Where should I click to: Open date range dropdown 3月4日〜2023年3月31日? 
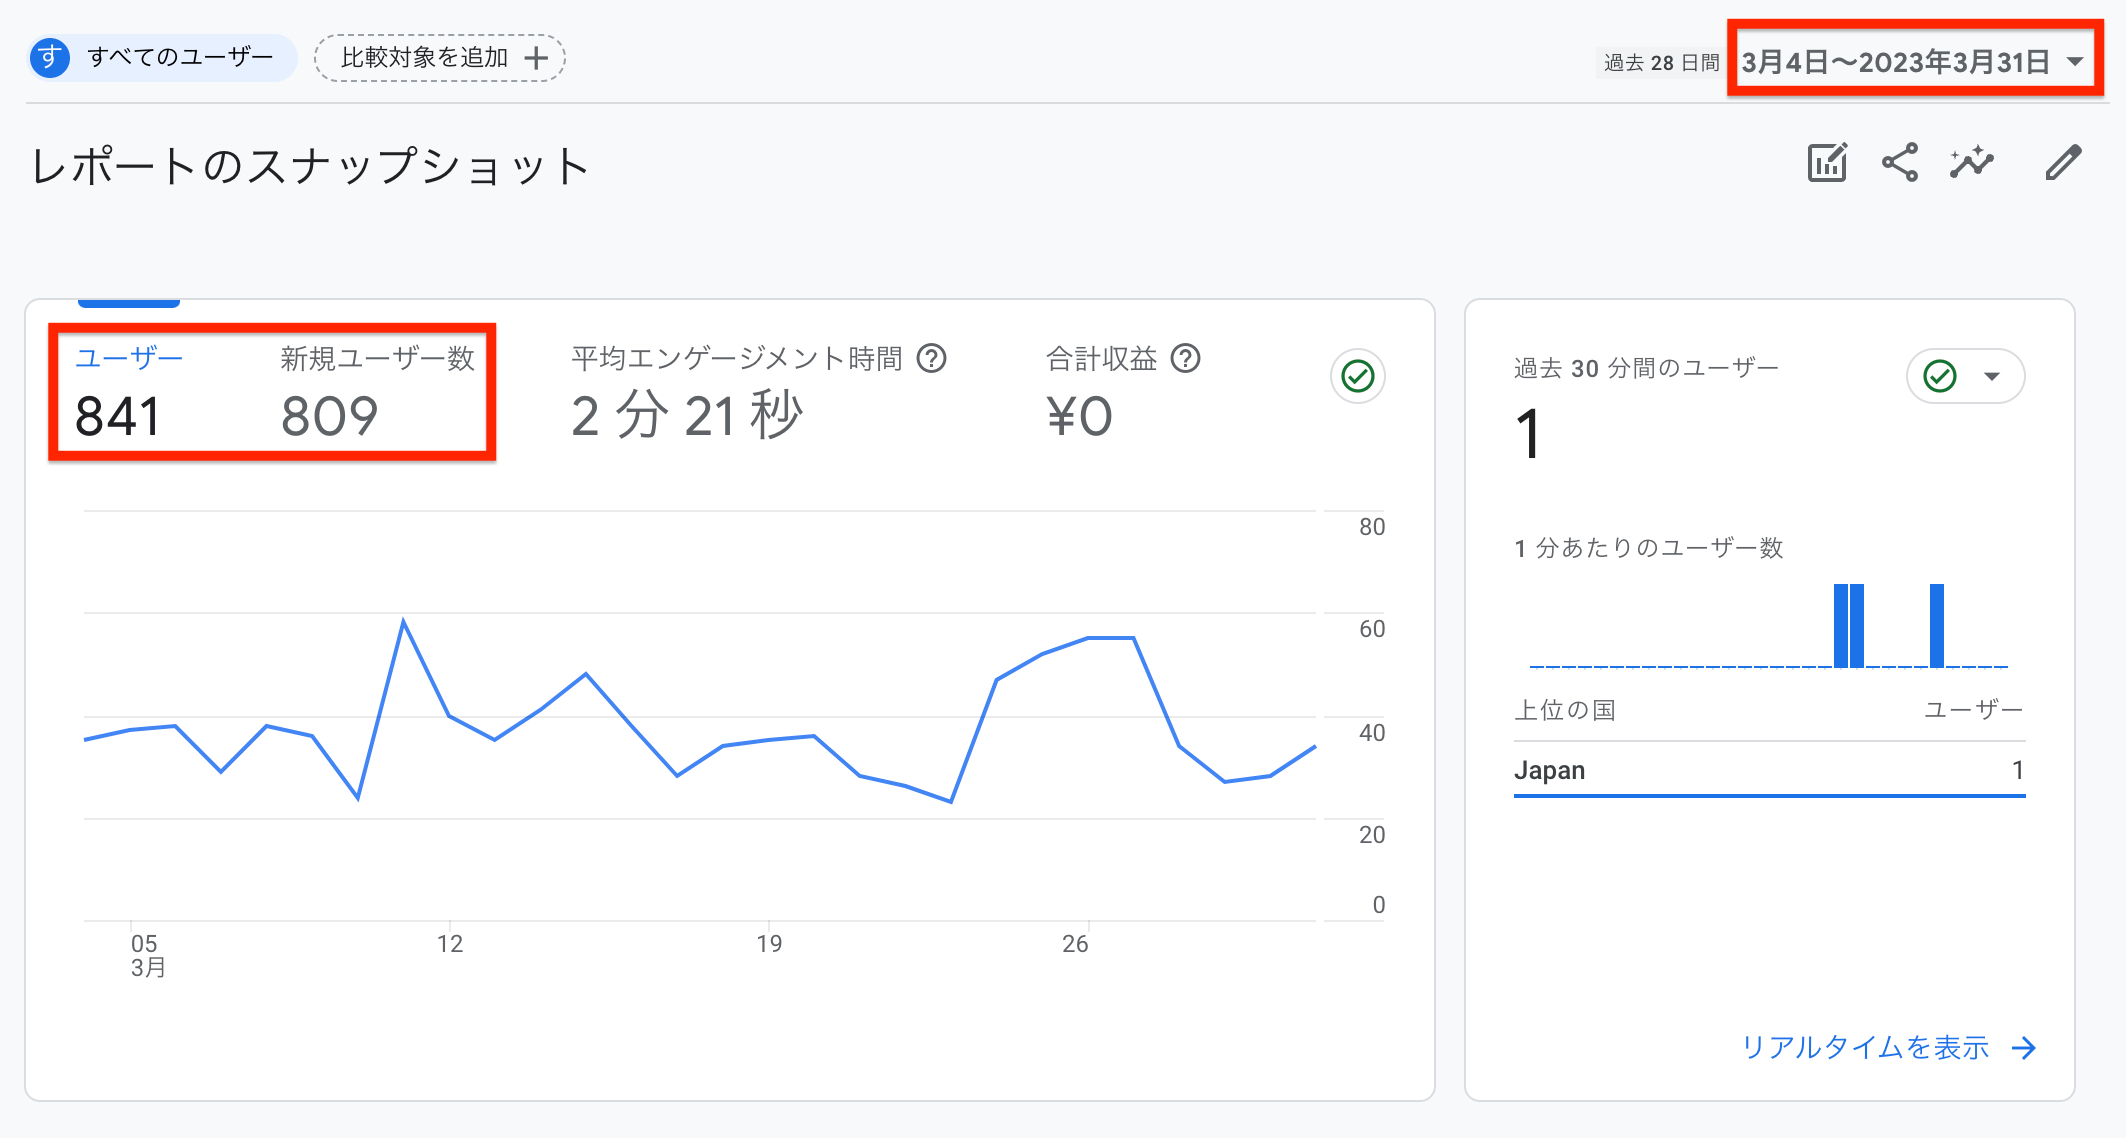click(x=1915, y=62)
